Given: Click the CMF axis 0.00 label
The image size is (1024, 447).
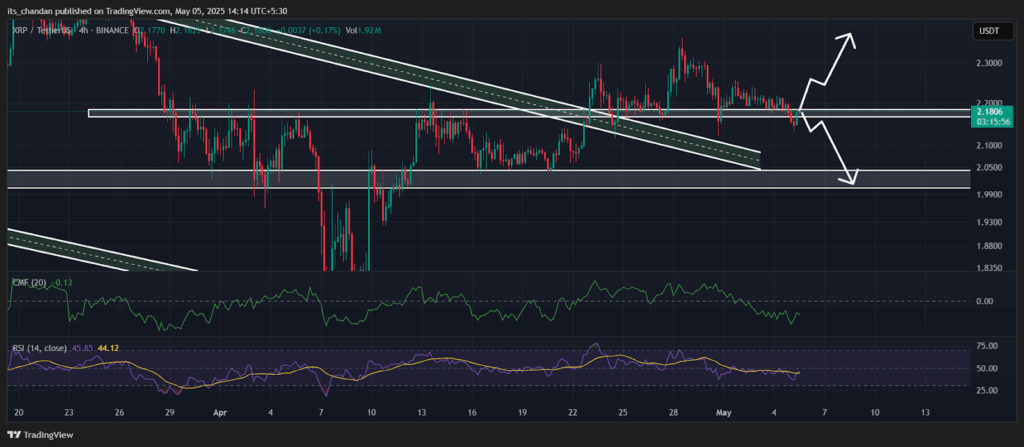Looking at the screenshot, I should click(x=987, y=301).
